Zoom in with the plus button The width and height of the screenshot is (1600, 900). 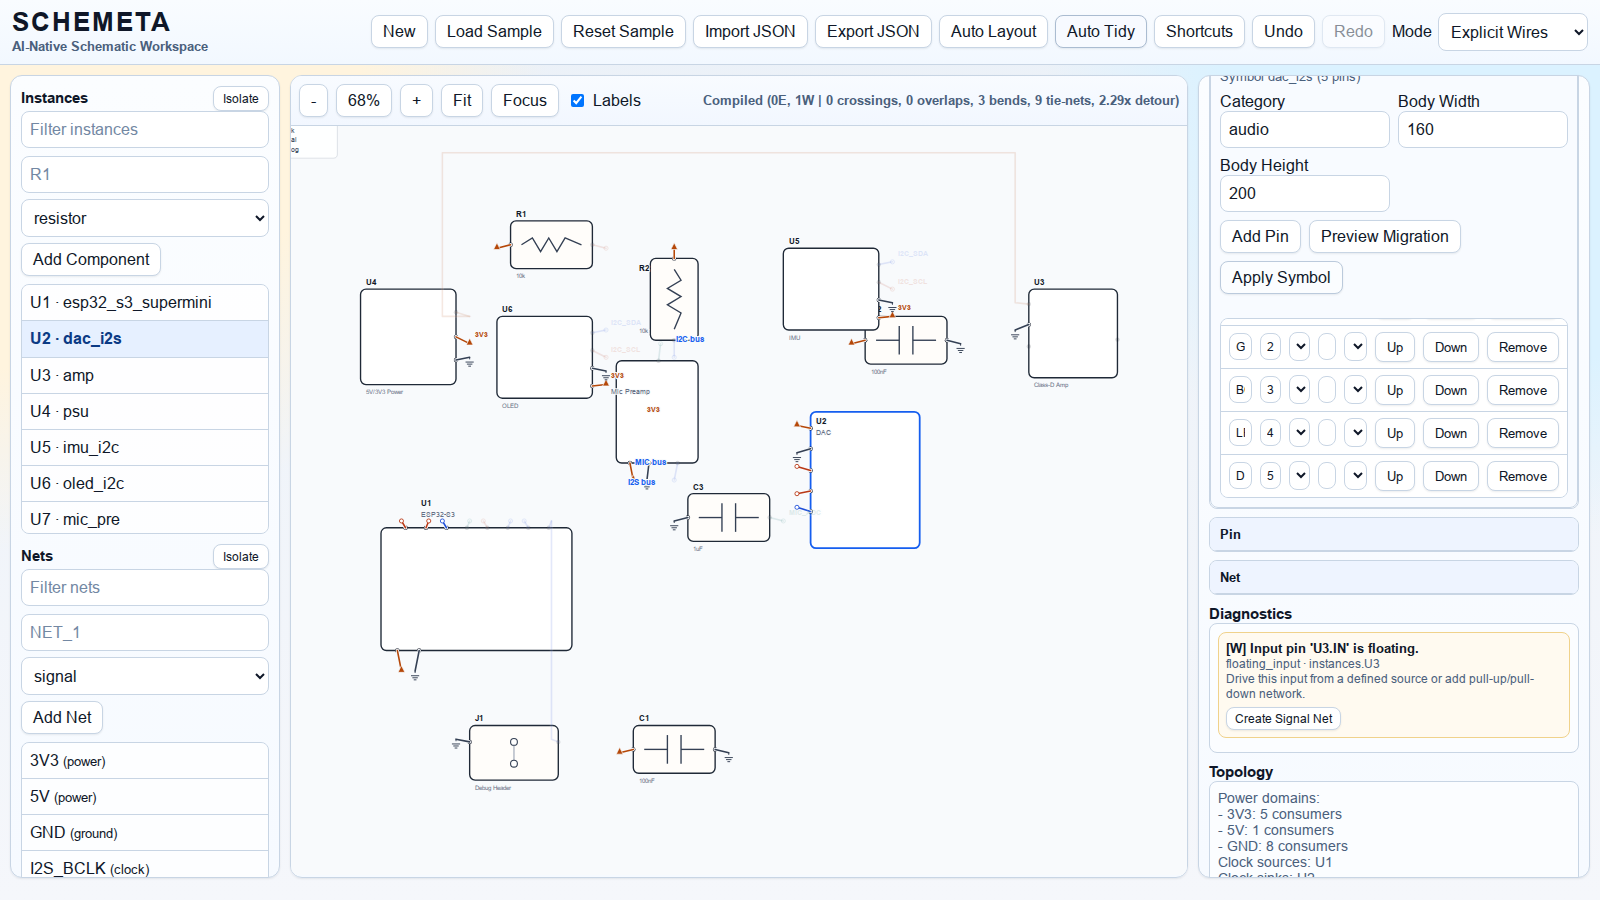pyautogui.click(x=416, y=101)
